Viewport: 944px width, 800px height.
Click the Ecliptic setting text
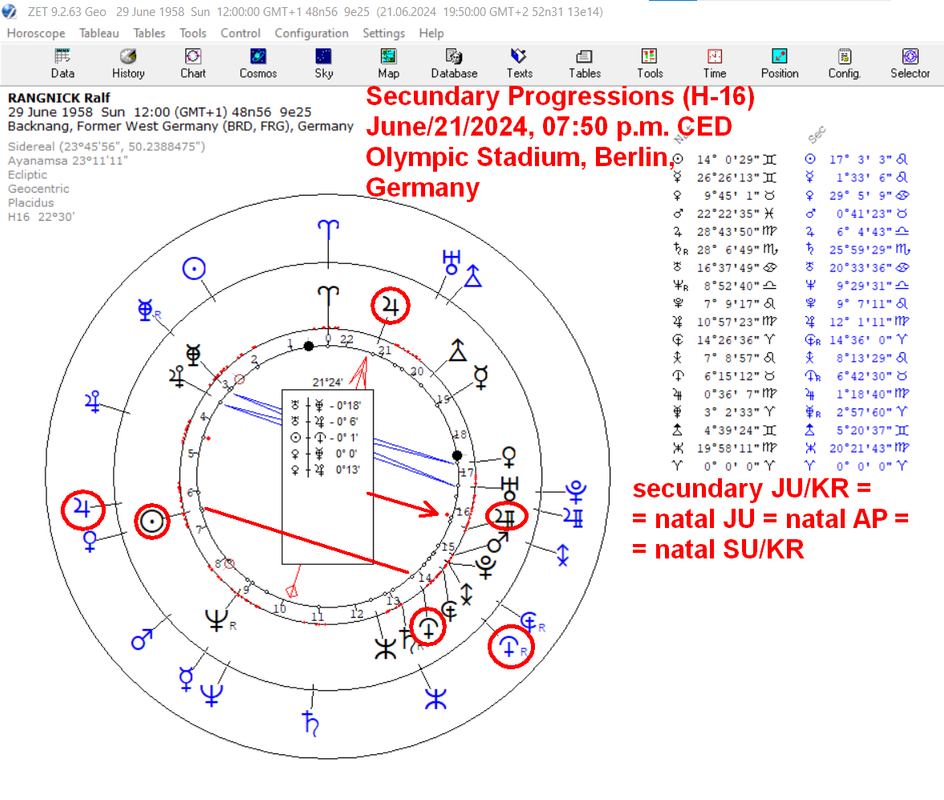click(27, 175)
